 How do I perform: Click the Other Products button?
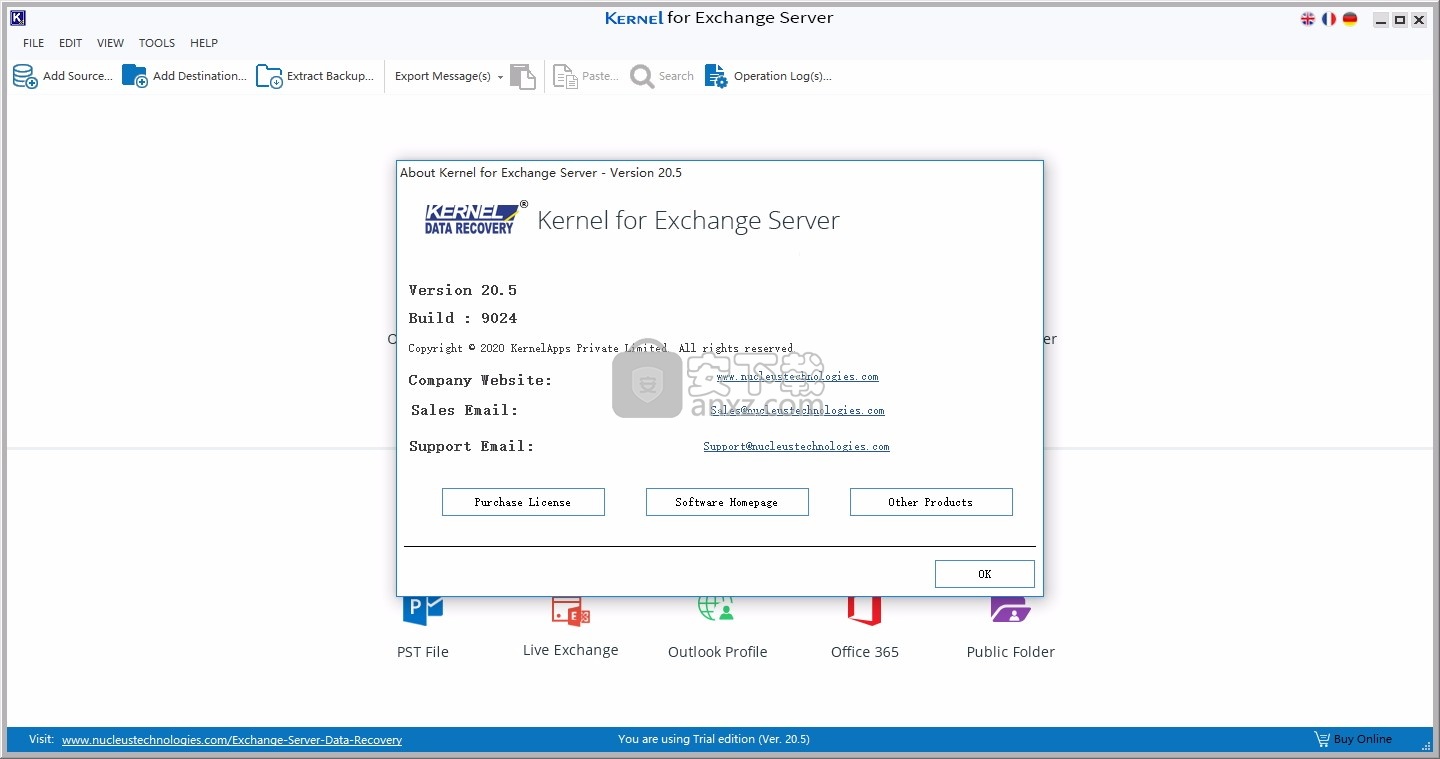click(931, 502)
